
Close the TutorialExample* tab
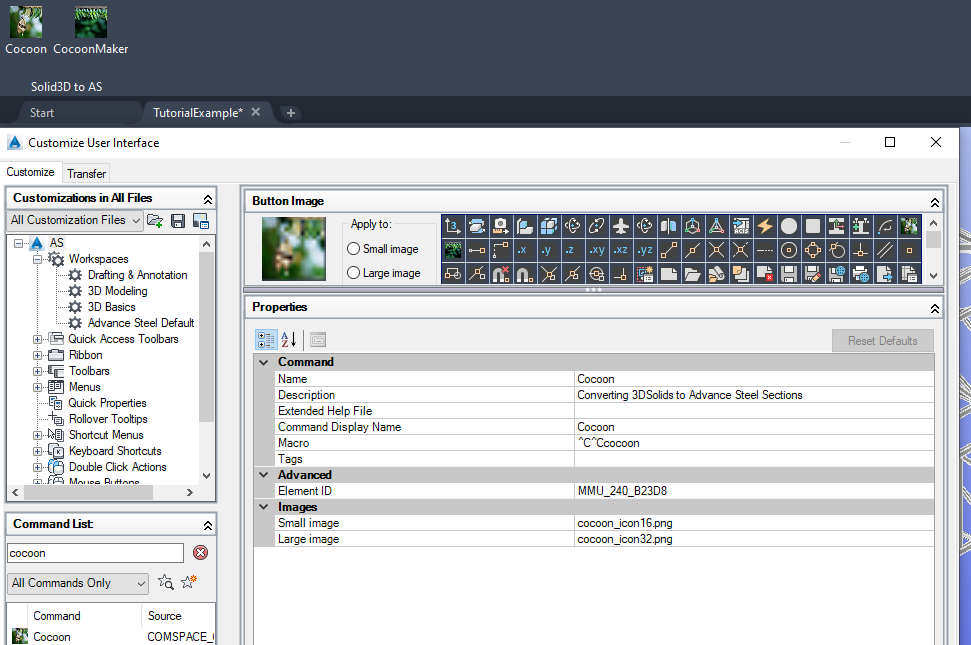(256, 112)
